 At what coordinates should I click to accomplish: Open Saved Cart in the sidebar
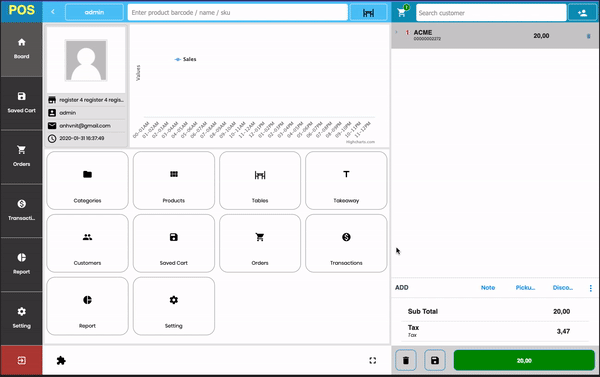21,103
